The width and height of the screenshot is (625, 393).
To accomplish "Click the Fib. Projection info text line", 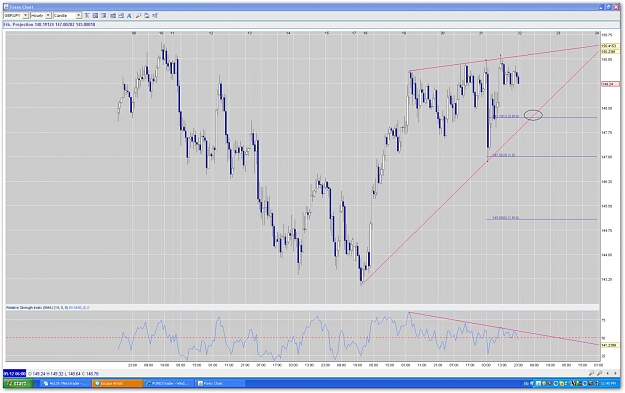I will pos(50,25).
